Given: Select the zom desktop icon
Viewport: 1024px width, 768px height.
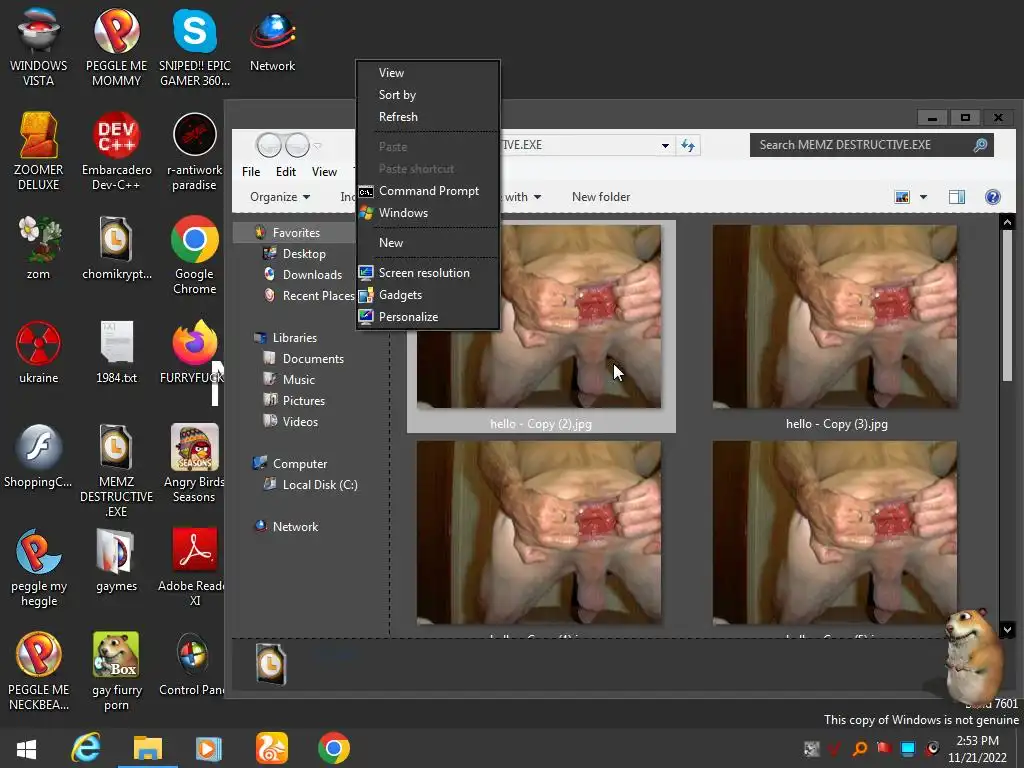Looking at the screenshot, I should click(x=39, y=248).
